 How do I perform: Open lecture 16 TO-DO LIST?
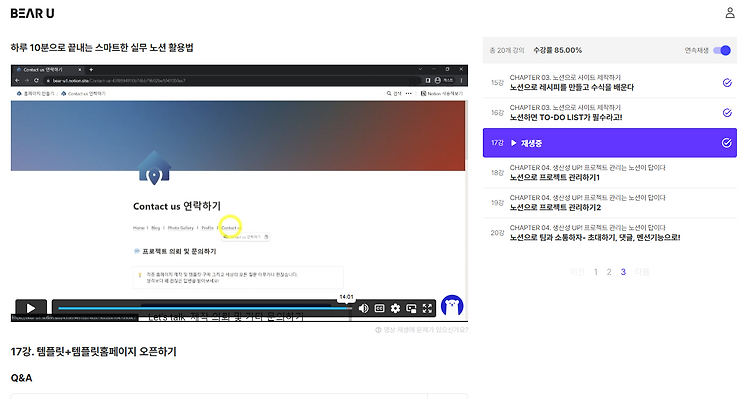[x=610, y=113]
